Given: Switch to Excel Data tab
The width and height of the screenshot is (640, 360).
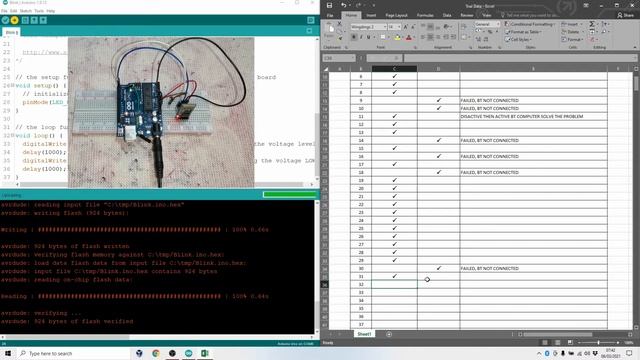Looking at the screenshot, I should pos(447,15).
